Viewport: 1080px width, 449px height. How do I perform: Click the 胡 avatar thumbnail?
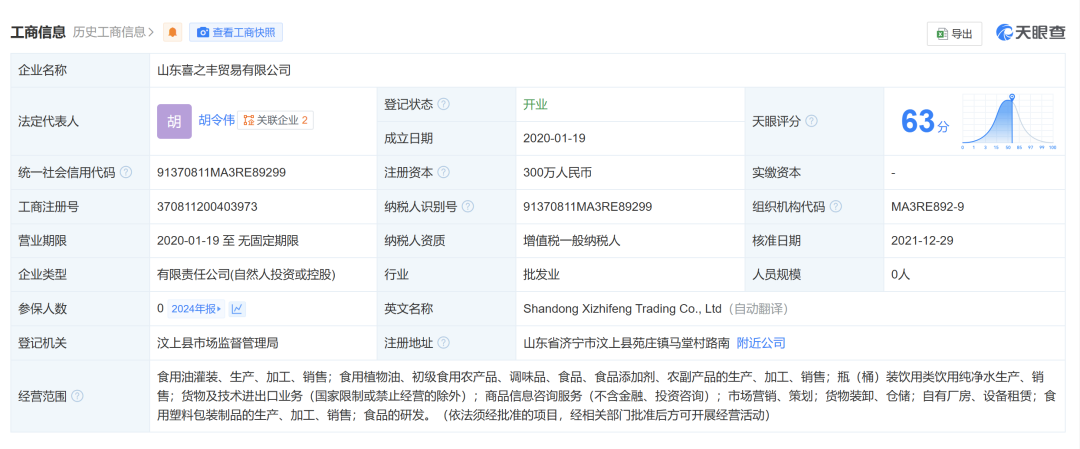[x=174, y=121]
